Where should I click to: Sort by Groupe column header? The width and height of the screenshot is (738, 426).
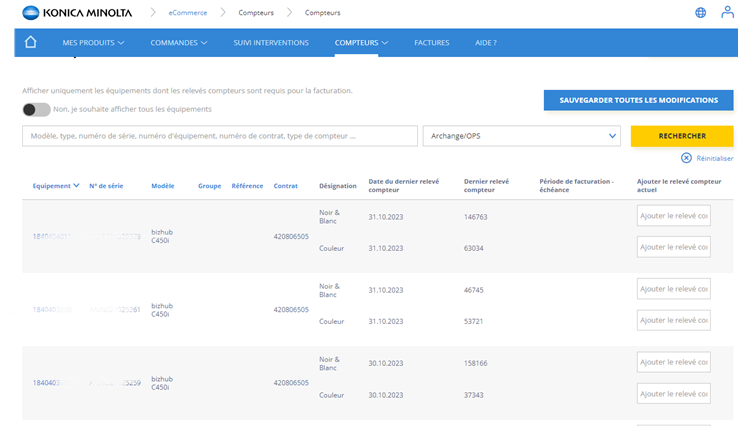tap(209, 186)
